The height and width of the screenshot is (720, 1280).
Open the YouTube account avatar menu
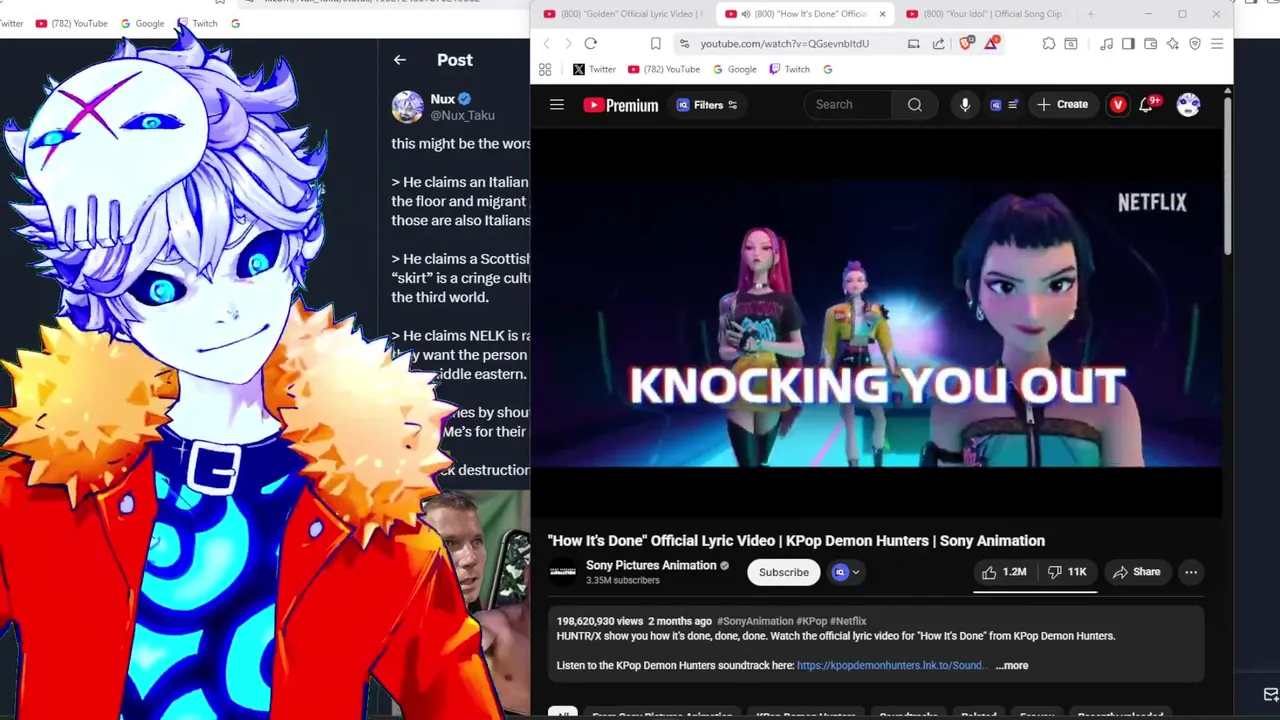point(1188,104)
